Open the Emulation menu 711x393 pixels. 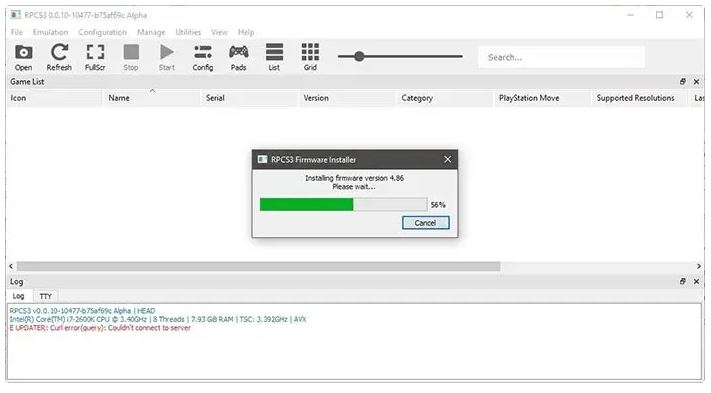point(50,32)
